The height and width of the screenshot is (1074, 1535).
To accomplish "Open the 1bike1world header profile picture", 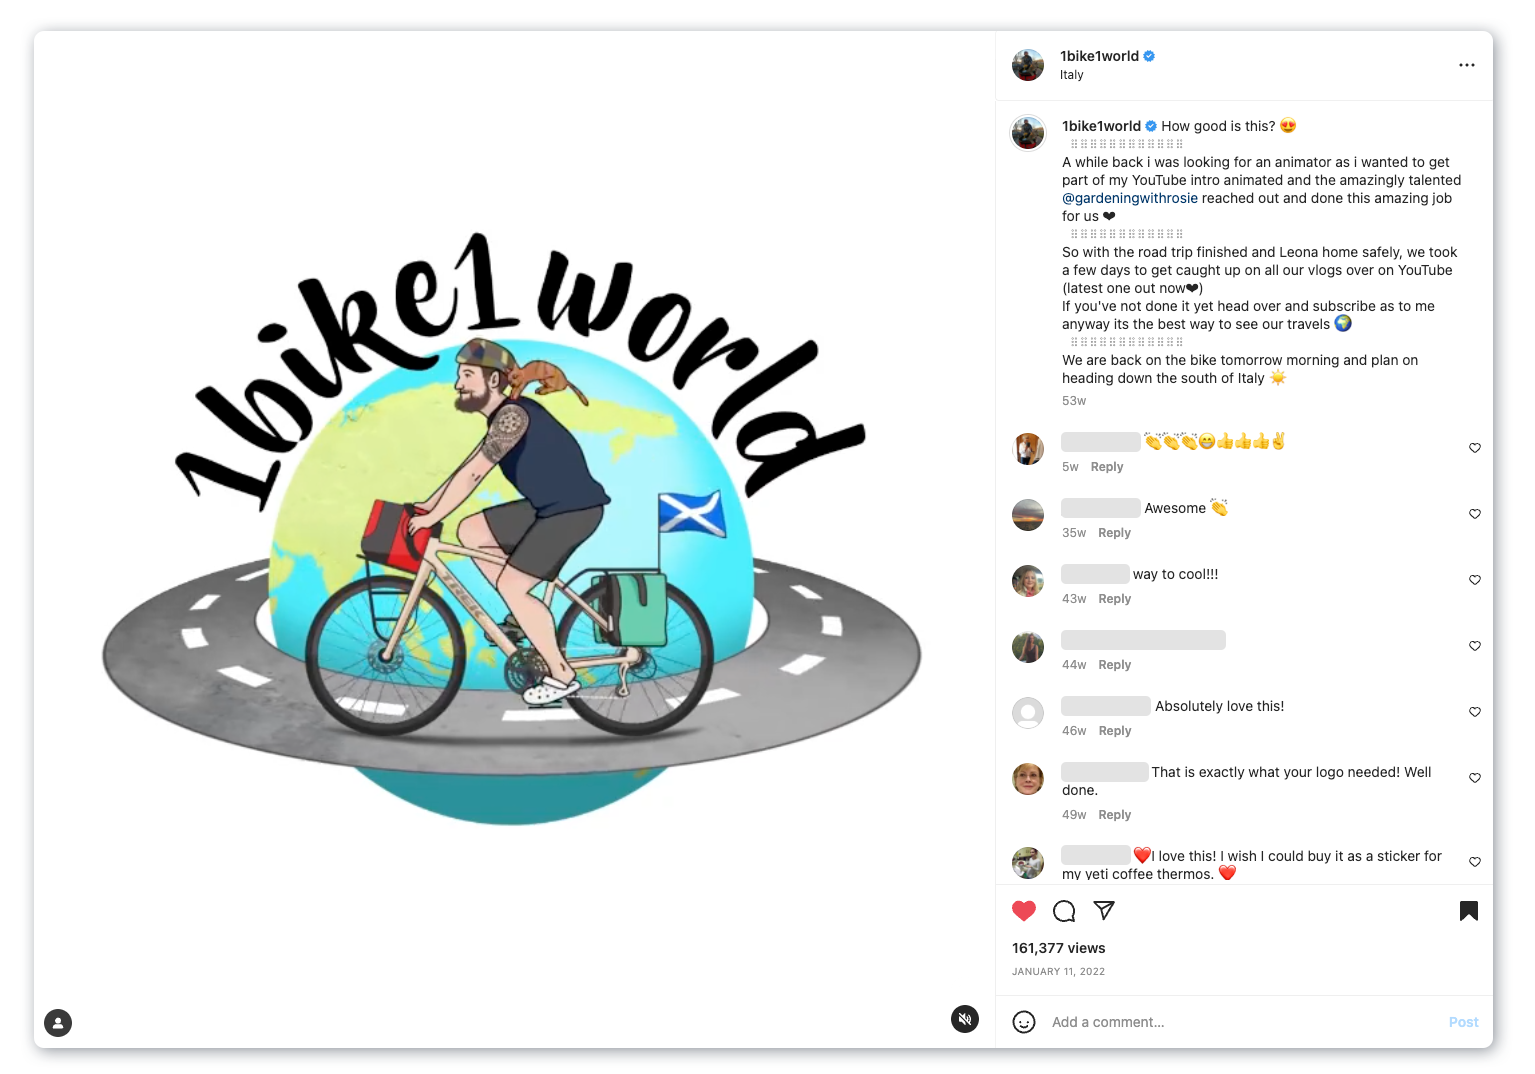I will pyautogui.click(x=1028, y=65).
